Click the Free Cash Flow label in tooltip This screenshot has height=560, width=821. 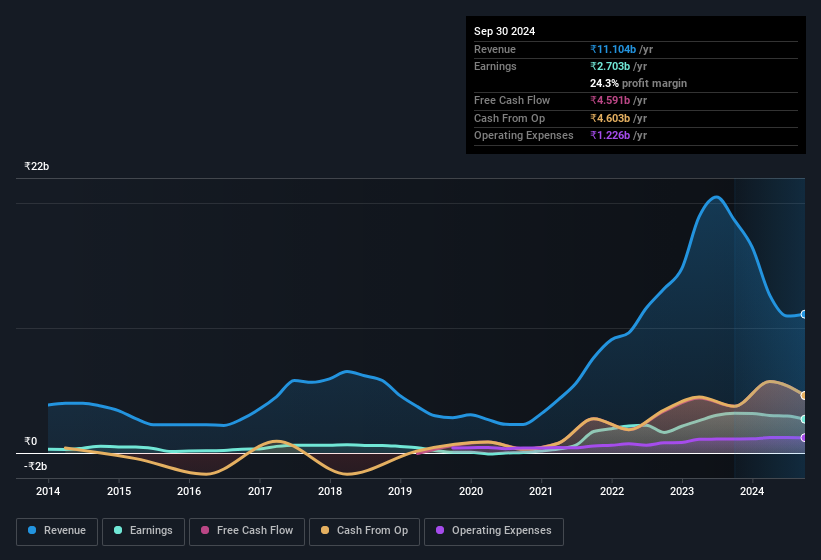(512, 100)
